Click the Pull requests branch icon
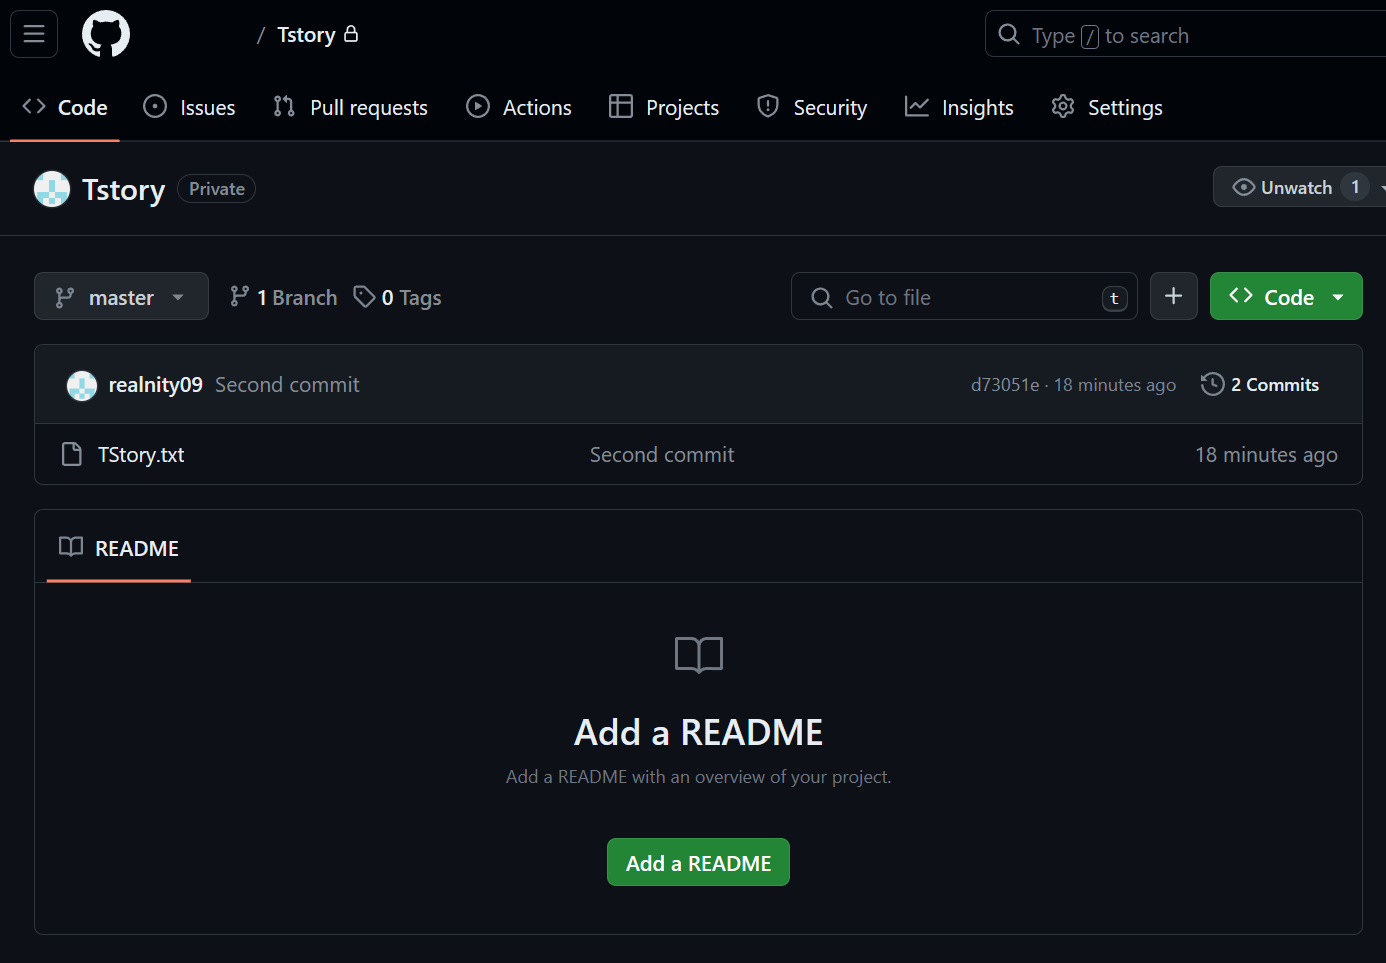The image size is (1386, 963). point(284,106)
